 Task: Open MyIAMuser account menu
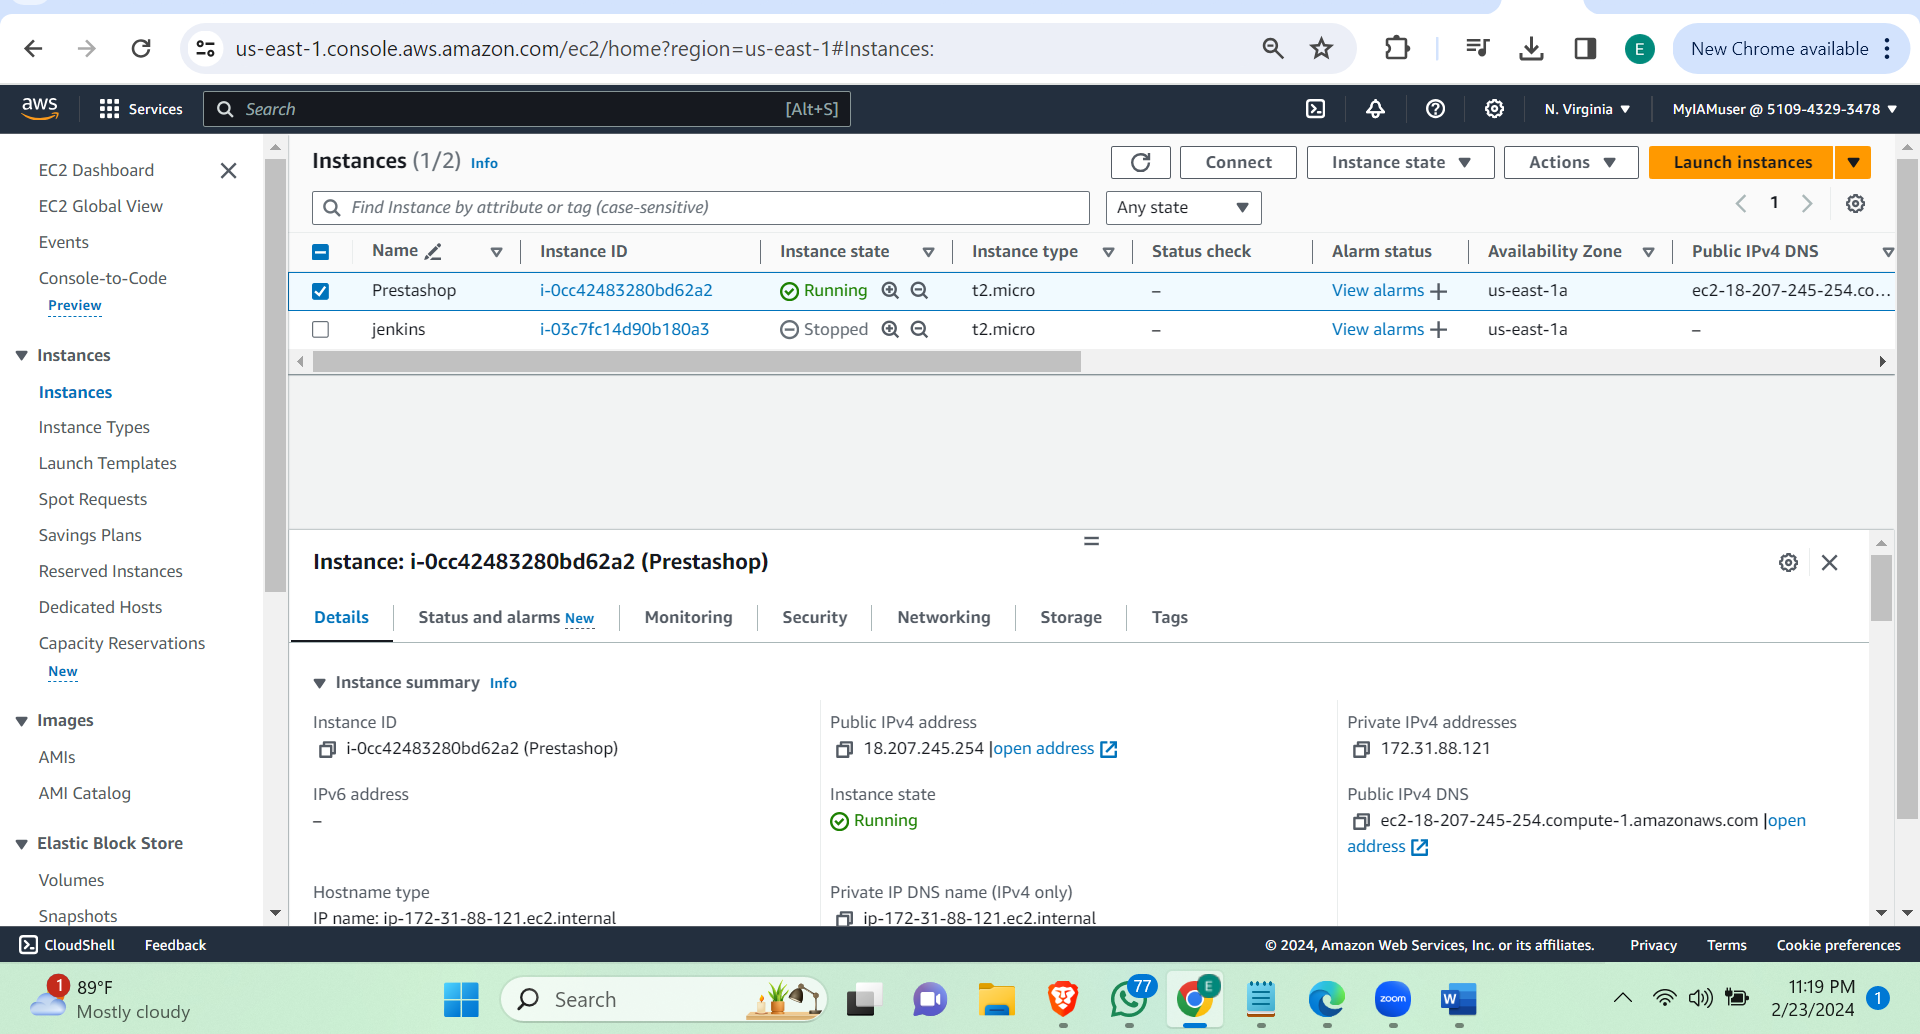click(x=1785, y=109)
